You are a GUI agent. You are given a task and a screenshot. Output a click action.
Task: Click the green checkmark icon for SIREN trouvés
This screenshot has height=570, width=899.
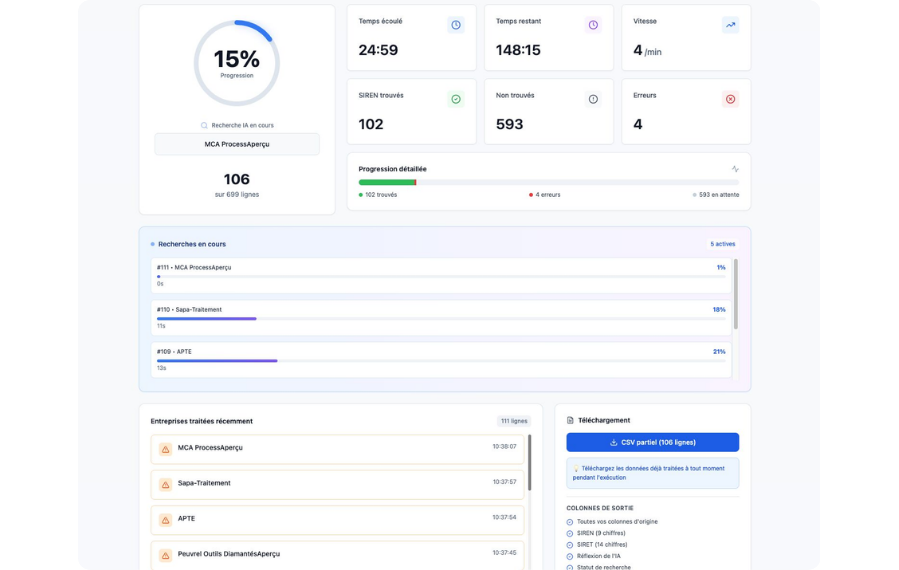pos(456,99)
